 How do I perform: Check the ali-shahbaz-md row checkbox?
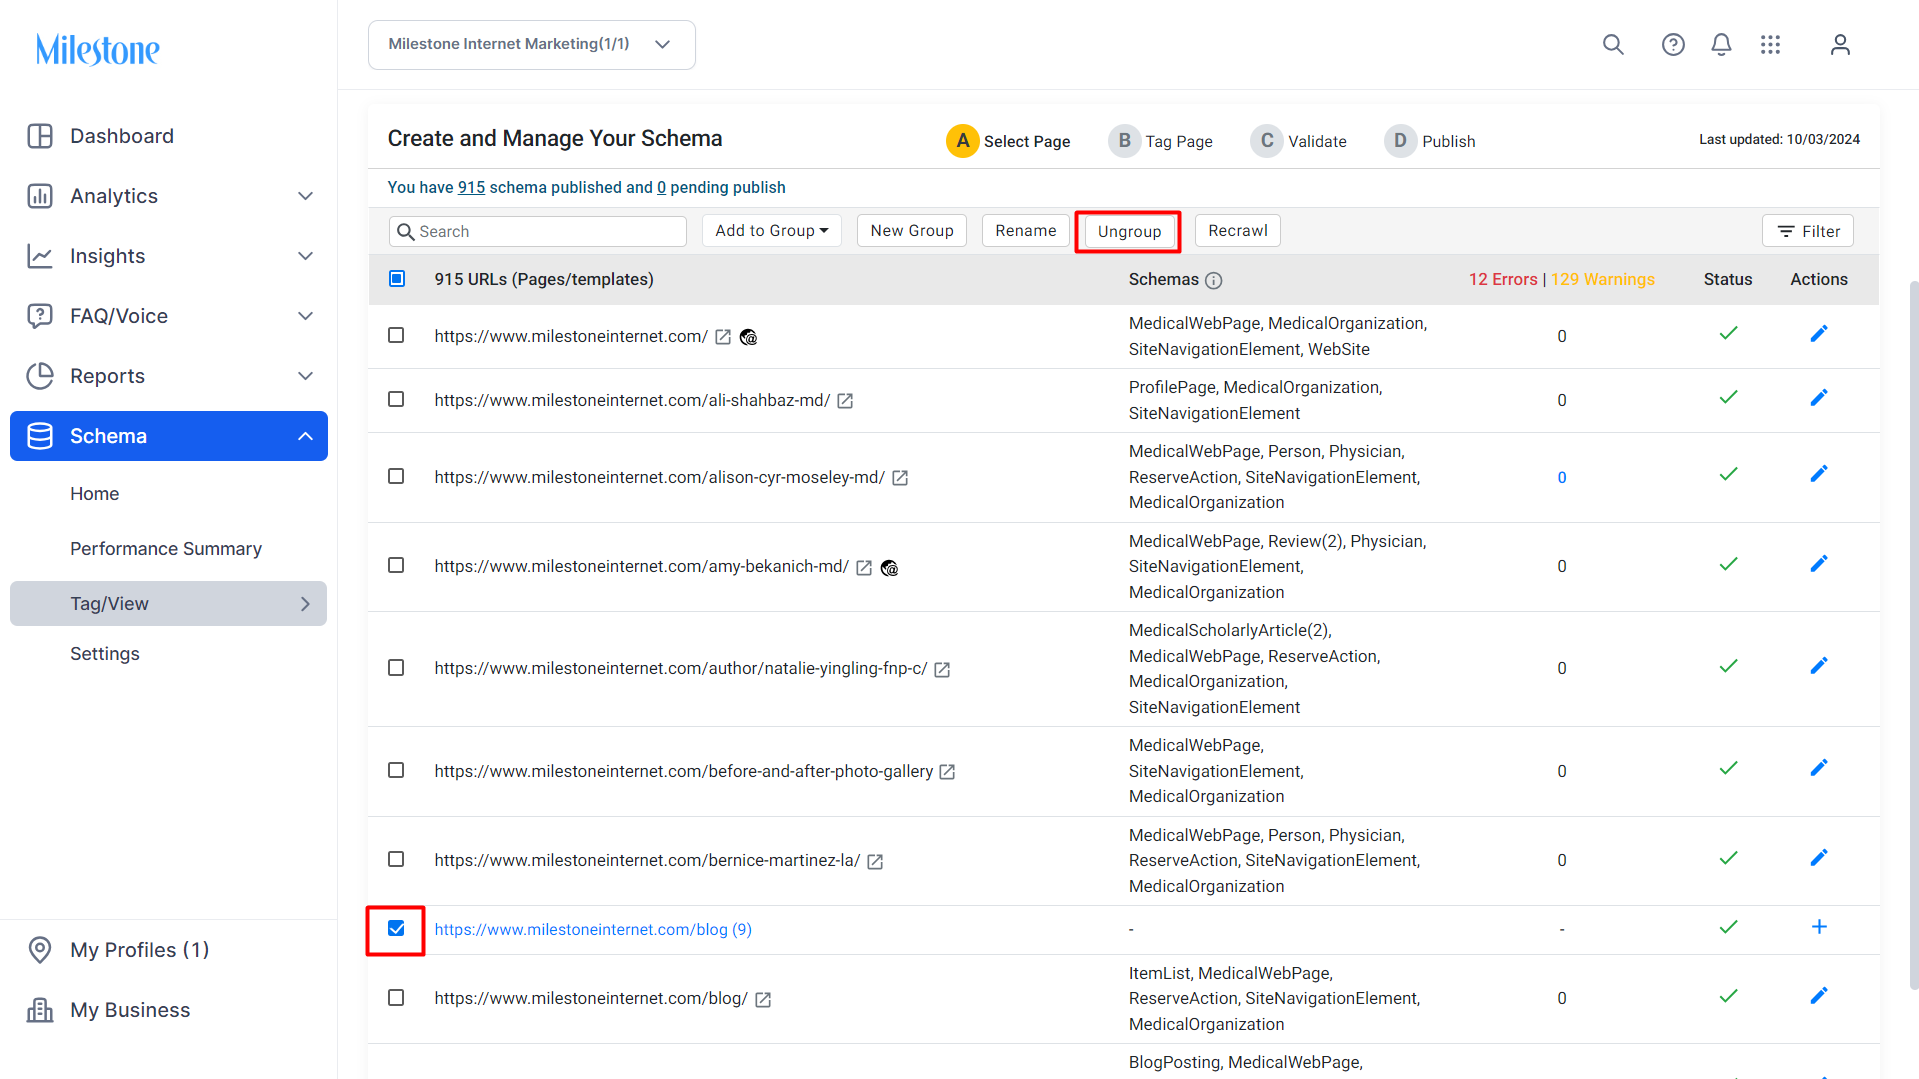coord(396,400)
